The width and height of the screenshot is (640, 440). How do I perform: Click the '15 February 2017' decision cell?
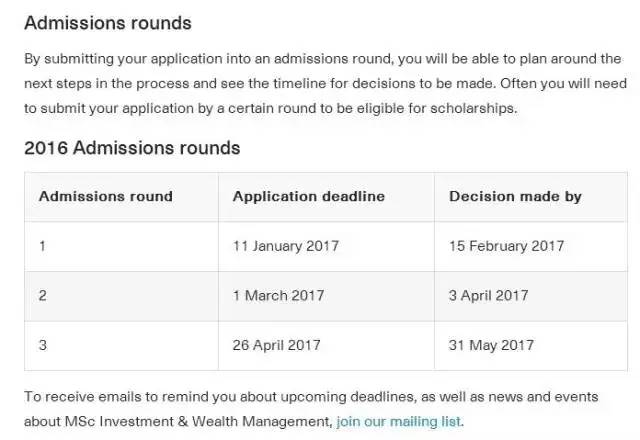[531, 247]
